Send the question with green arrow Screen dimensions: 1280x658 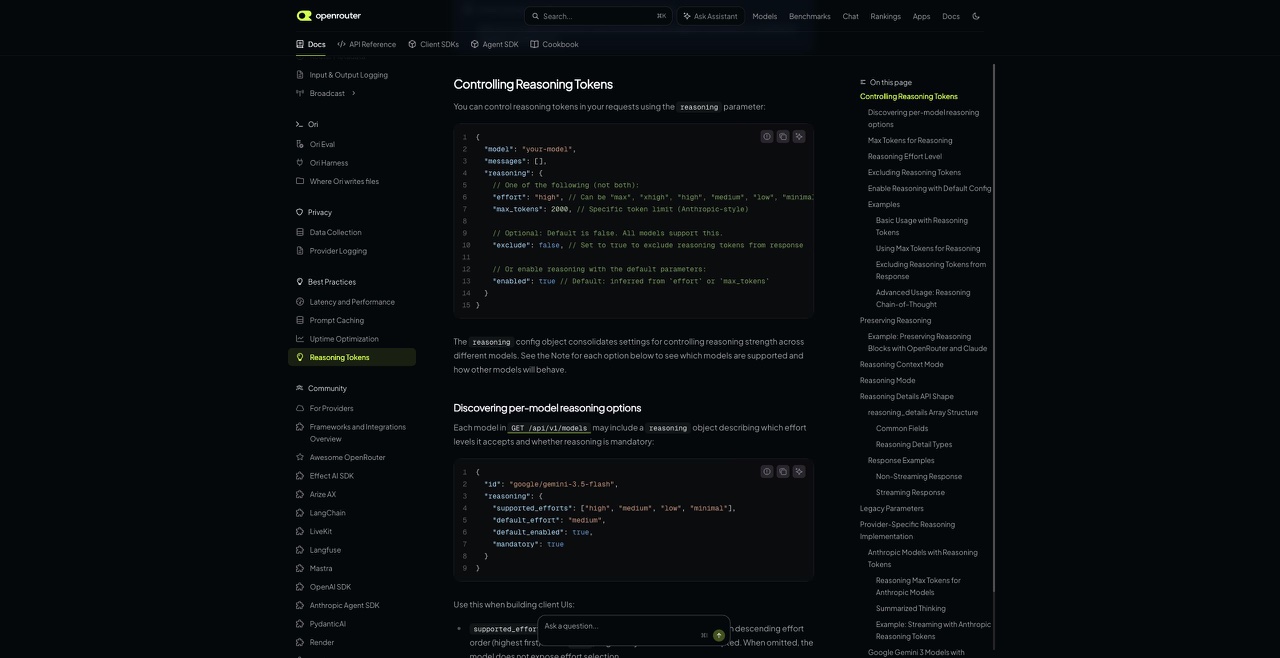coord(719,635)
